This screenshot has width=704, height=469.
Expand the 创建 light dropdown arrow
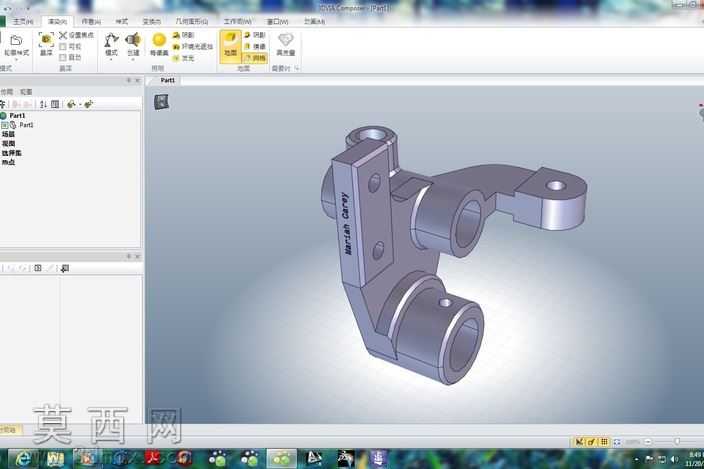point(133,59)
